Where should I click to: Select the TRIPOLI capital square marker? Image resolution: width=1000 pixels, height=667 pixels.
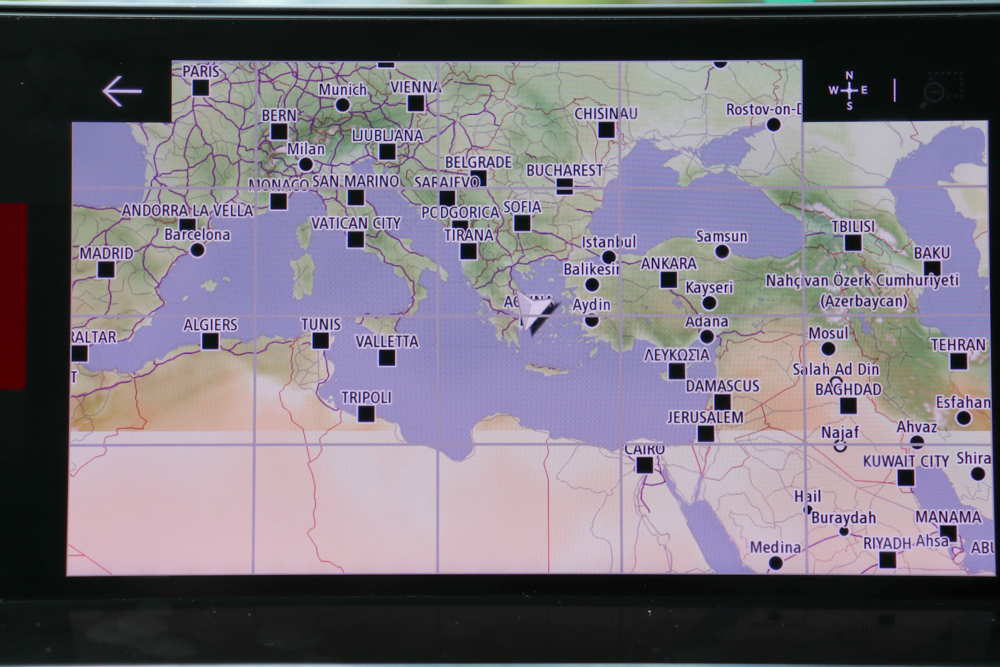pos(366,414)
